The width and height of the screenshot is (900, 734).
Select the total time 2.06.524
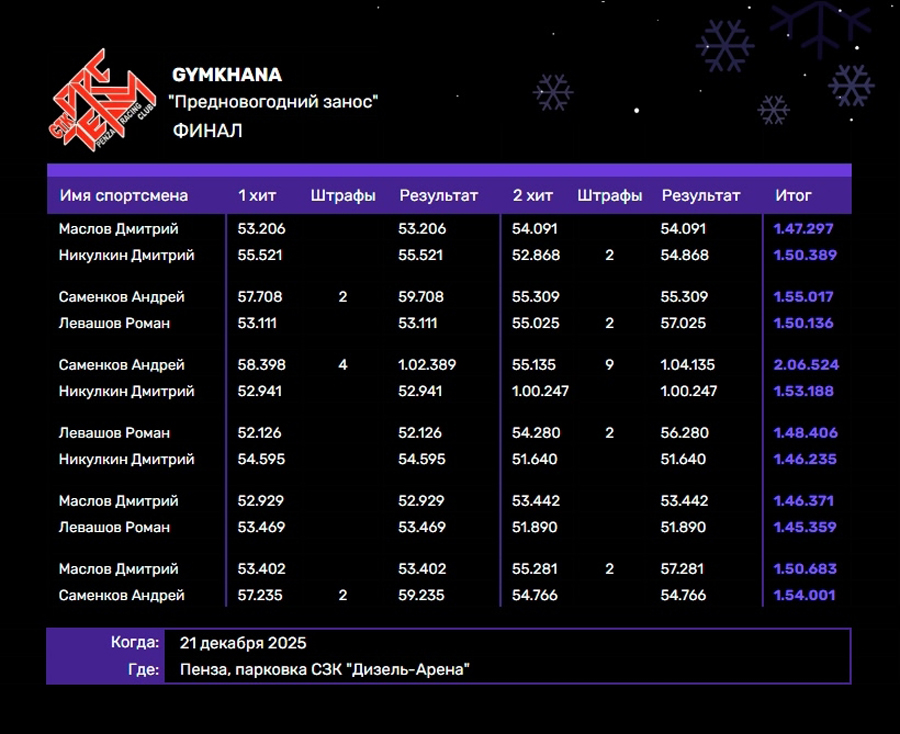click(805, 365)
